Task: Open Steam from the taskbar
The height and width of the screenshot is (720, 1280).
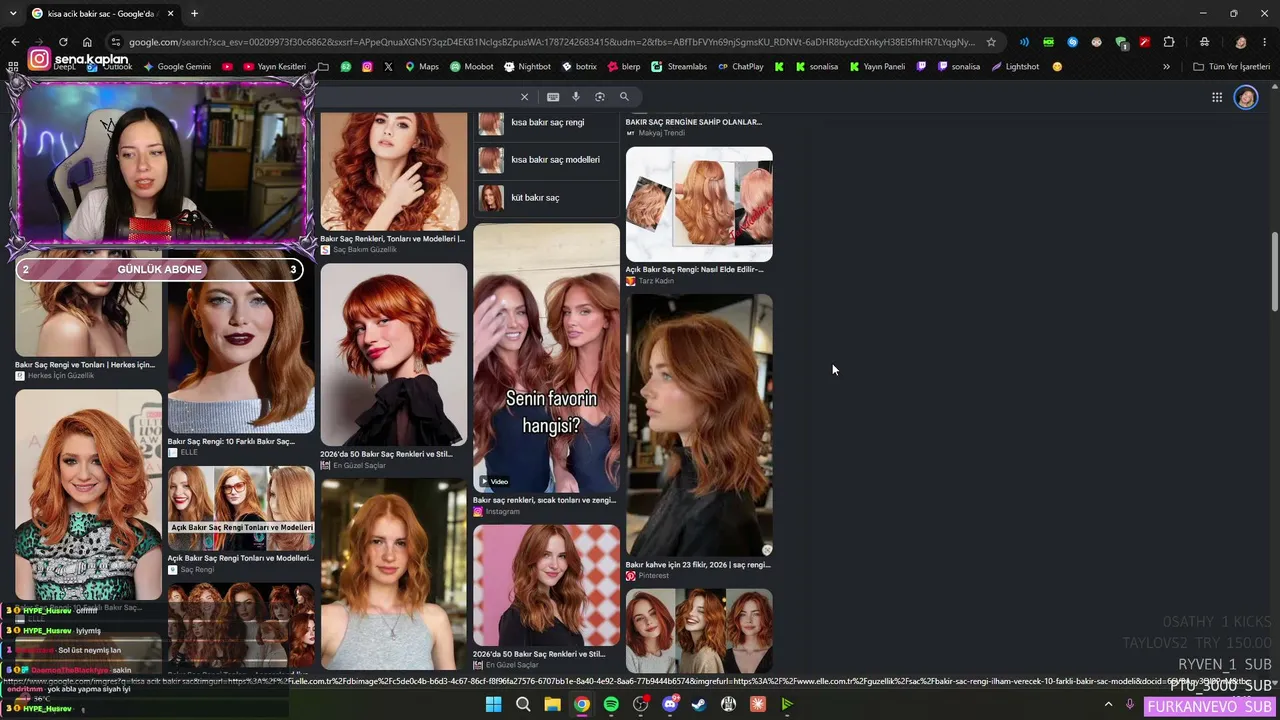Action: 699,704
